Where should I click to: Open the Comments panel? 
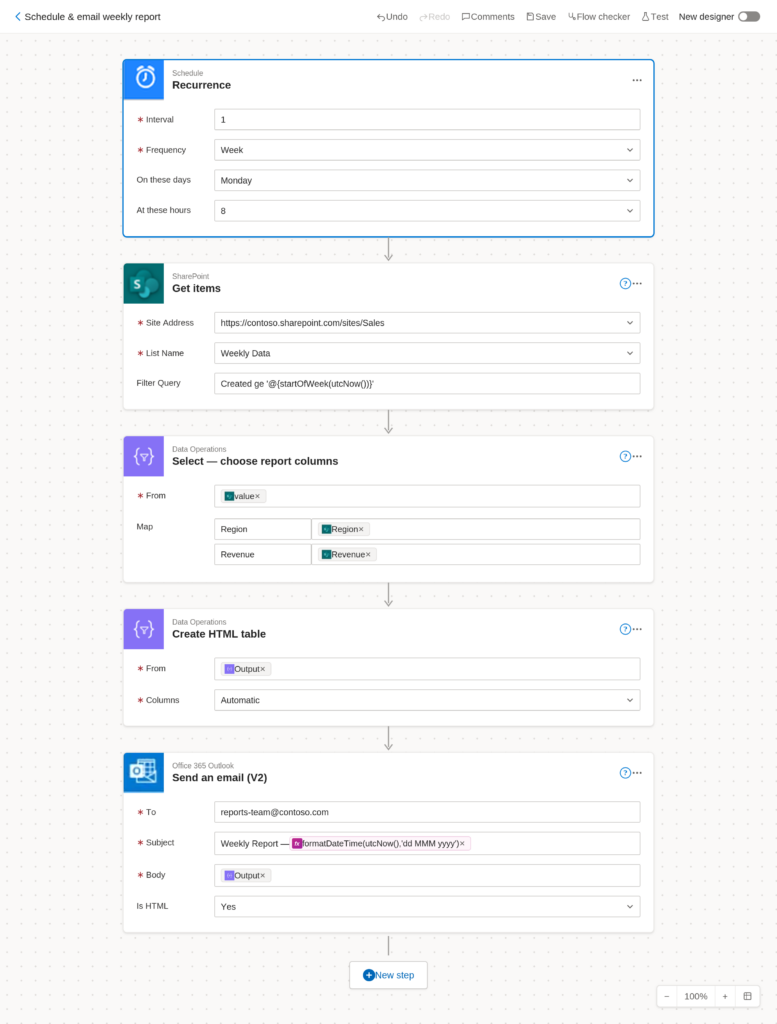point(488,17)
